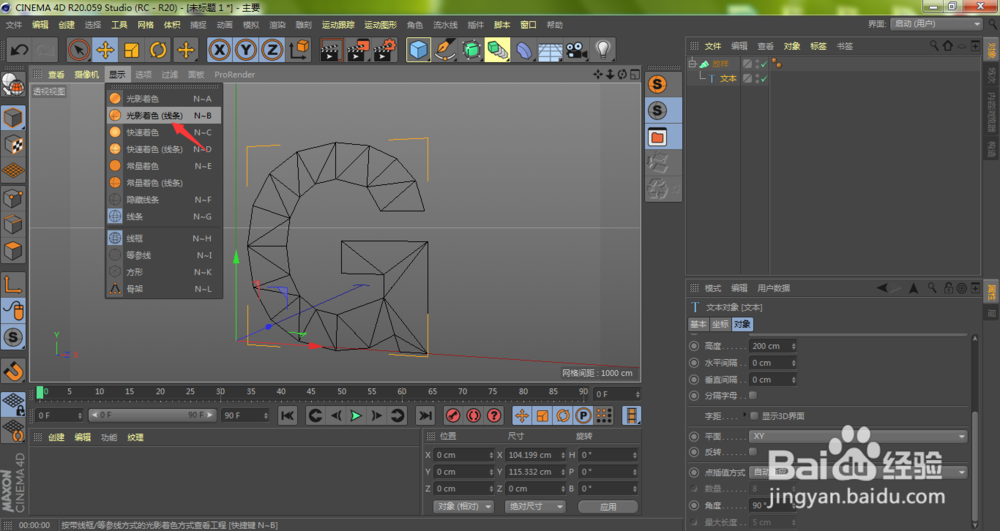Image resolution: width=1000 pixels, height=531 pixels.
Task: Choose 线框 display option
Action: (164, 238)
